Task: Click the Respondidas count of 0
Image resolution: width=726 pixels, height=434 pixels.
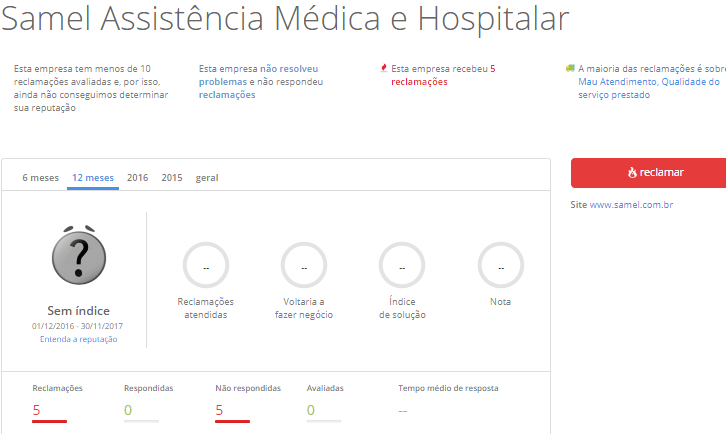Action: click(x=128, y=410)
